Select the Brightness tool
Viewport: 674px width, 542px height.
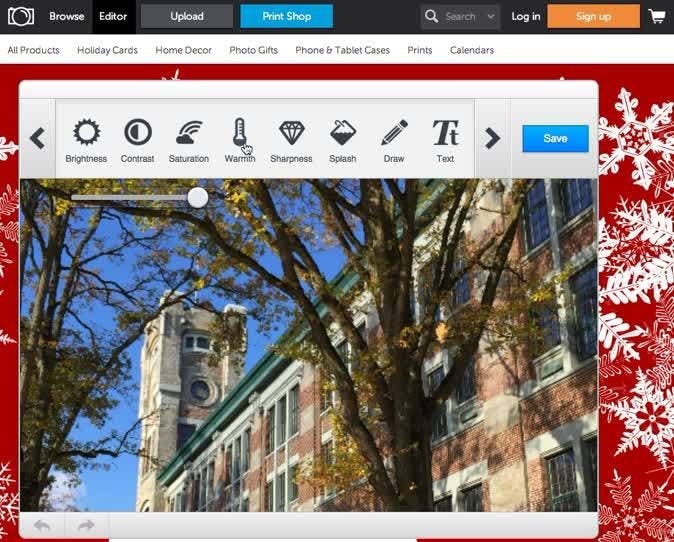[86, 141]
